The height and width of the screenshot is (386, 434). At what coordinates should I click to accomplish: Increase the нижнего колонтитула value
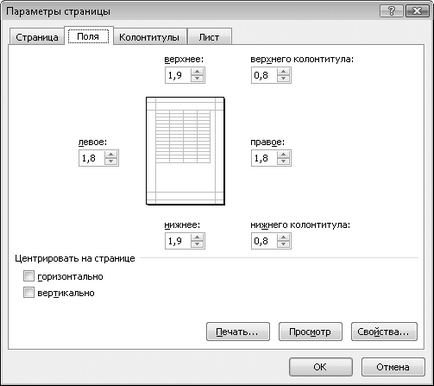pos(283,237)
